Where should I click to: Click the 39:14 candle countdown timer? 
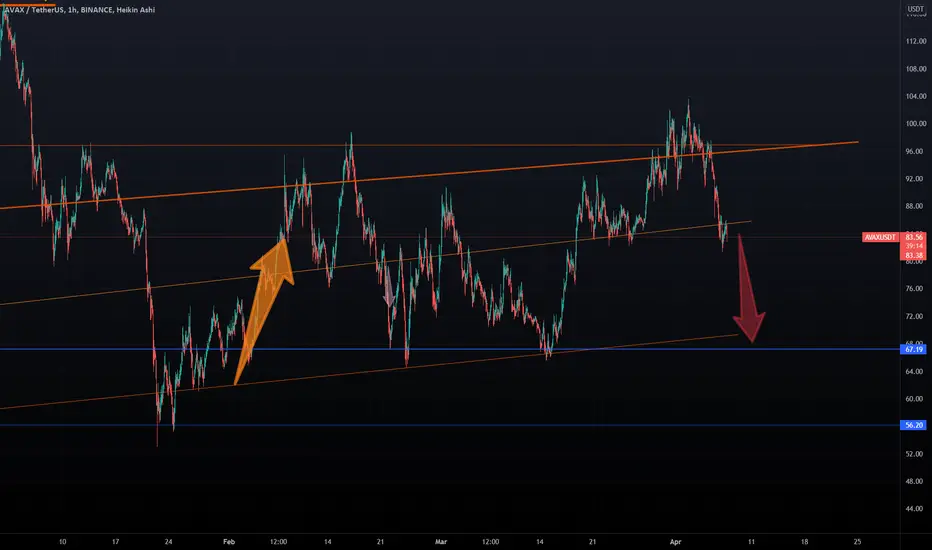pos(914,246)
